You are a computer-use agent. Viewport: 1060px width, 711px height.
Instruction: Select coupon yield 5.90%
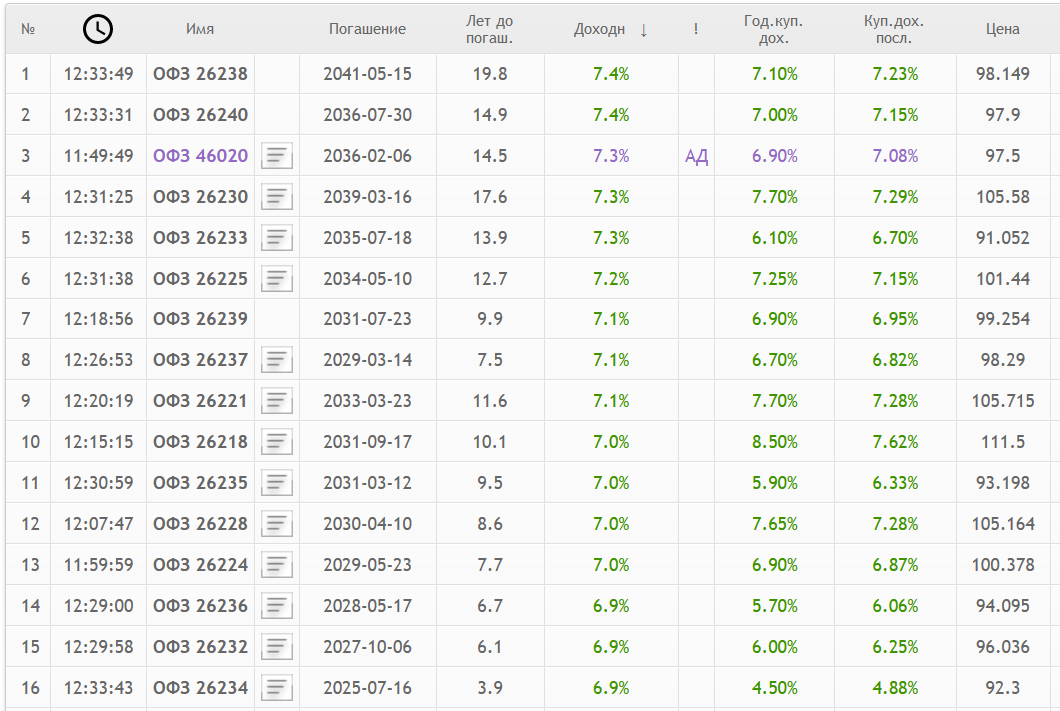[774, 483]
